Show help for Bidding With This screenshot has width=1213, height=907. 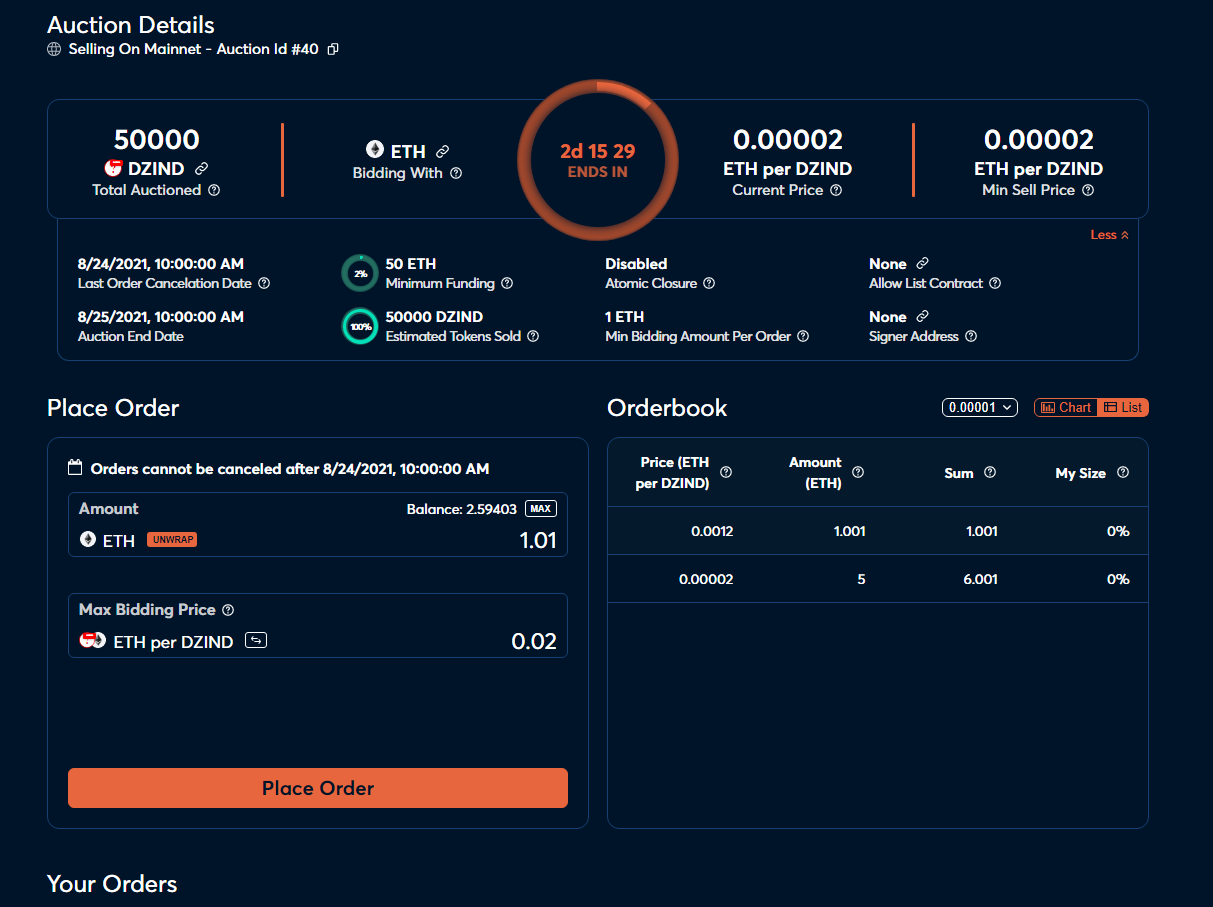(456, 173)
